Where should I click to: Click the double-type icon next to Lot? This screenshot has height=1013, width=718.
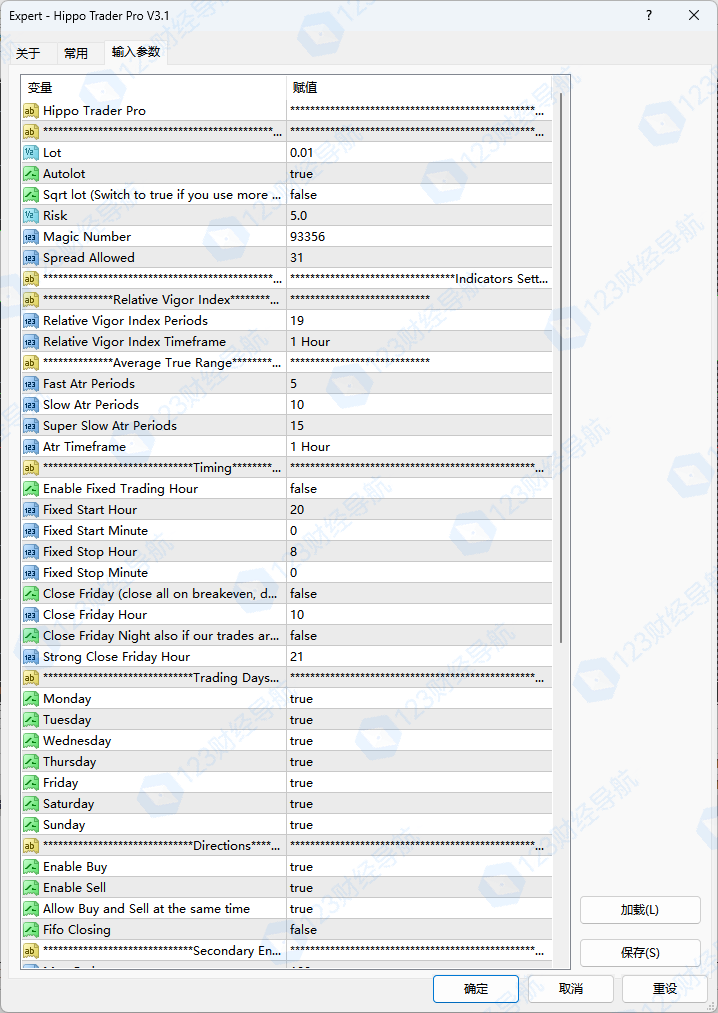point(30,152)
